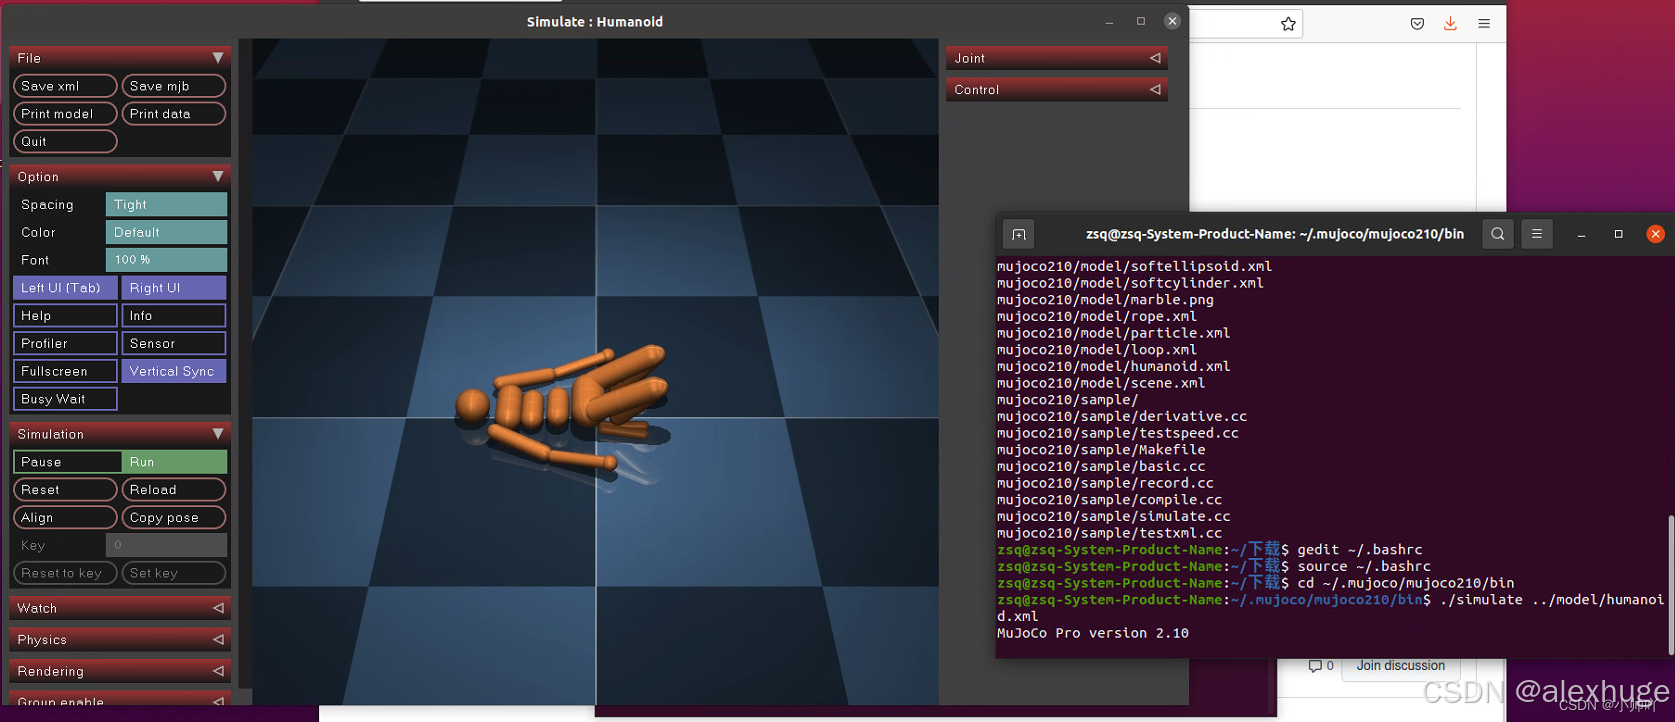Change Font size from 100 %

click(x=166, y=260)
